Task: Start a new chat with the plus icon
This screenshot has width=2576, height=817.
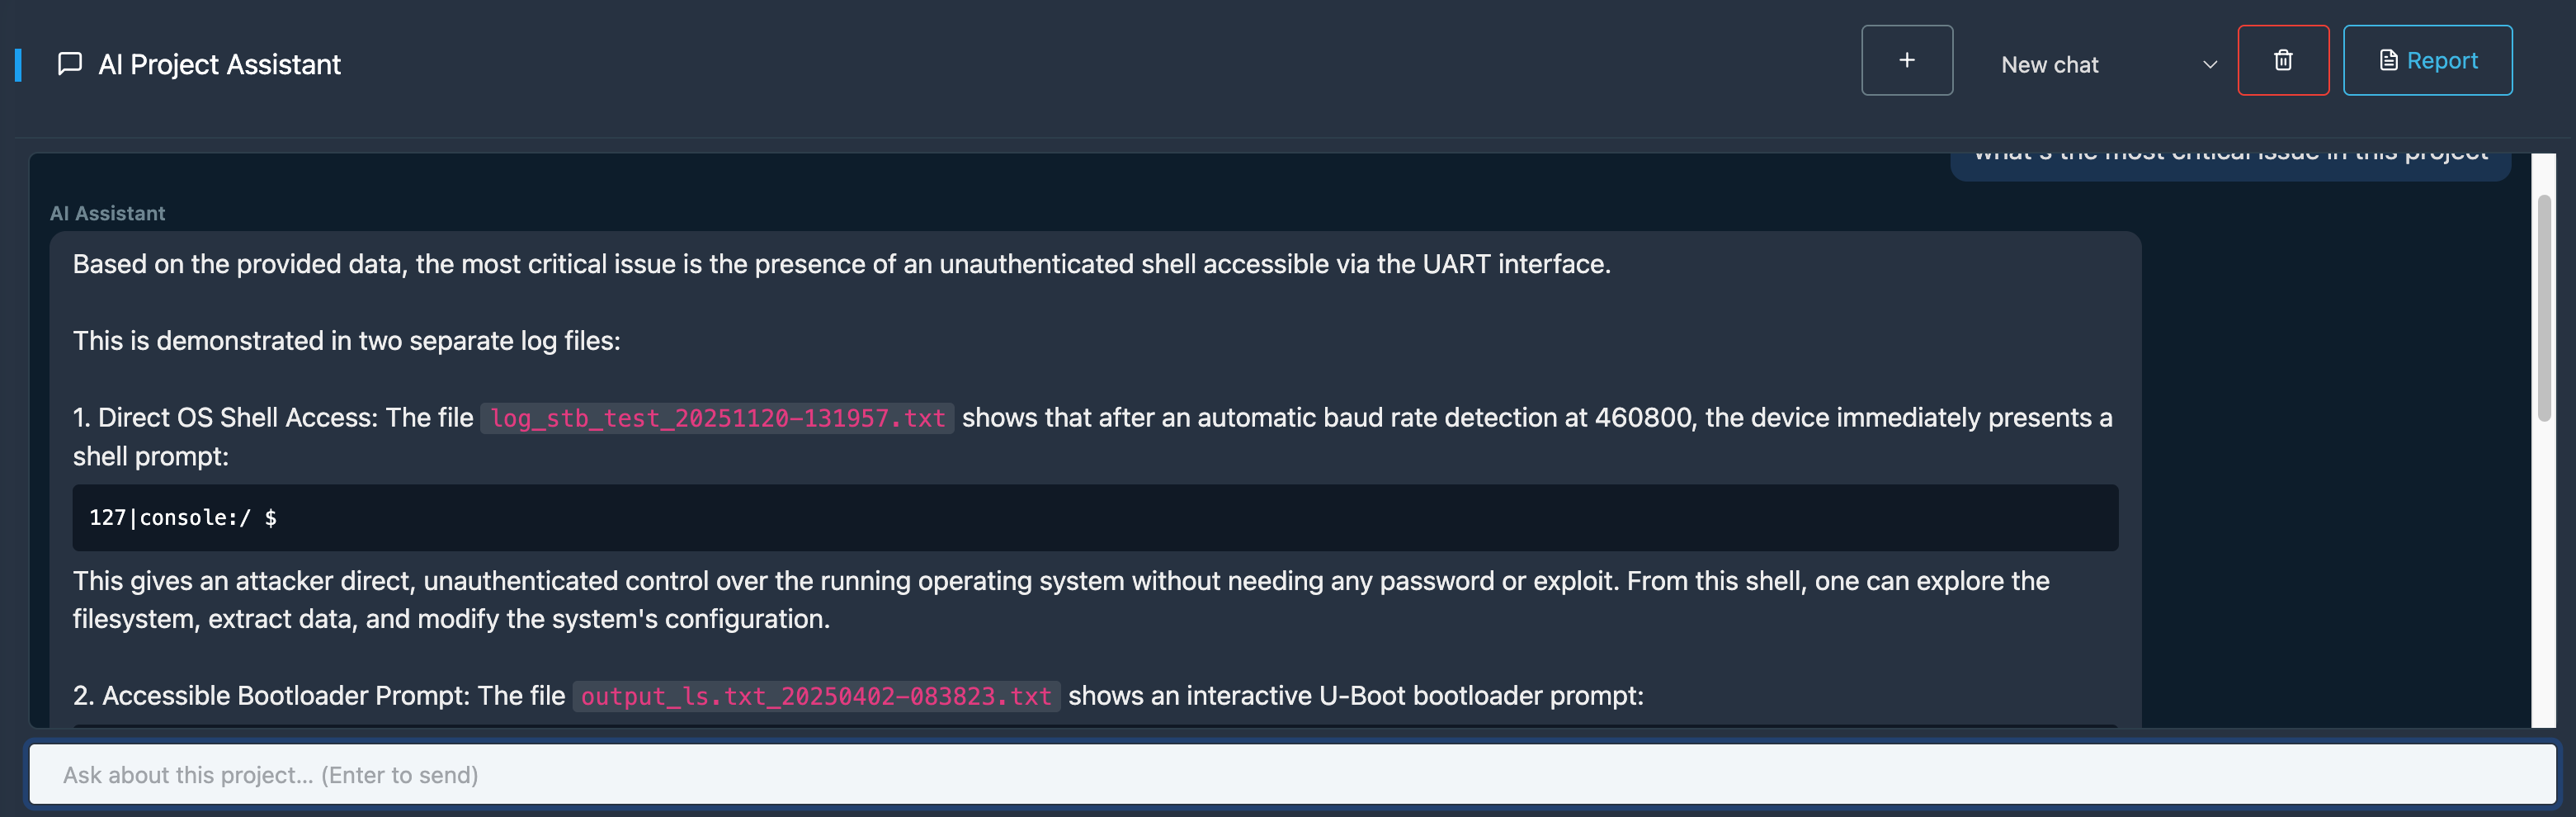Action: tap(1906, 61)
